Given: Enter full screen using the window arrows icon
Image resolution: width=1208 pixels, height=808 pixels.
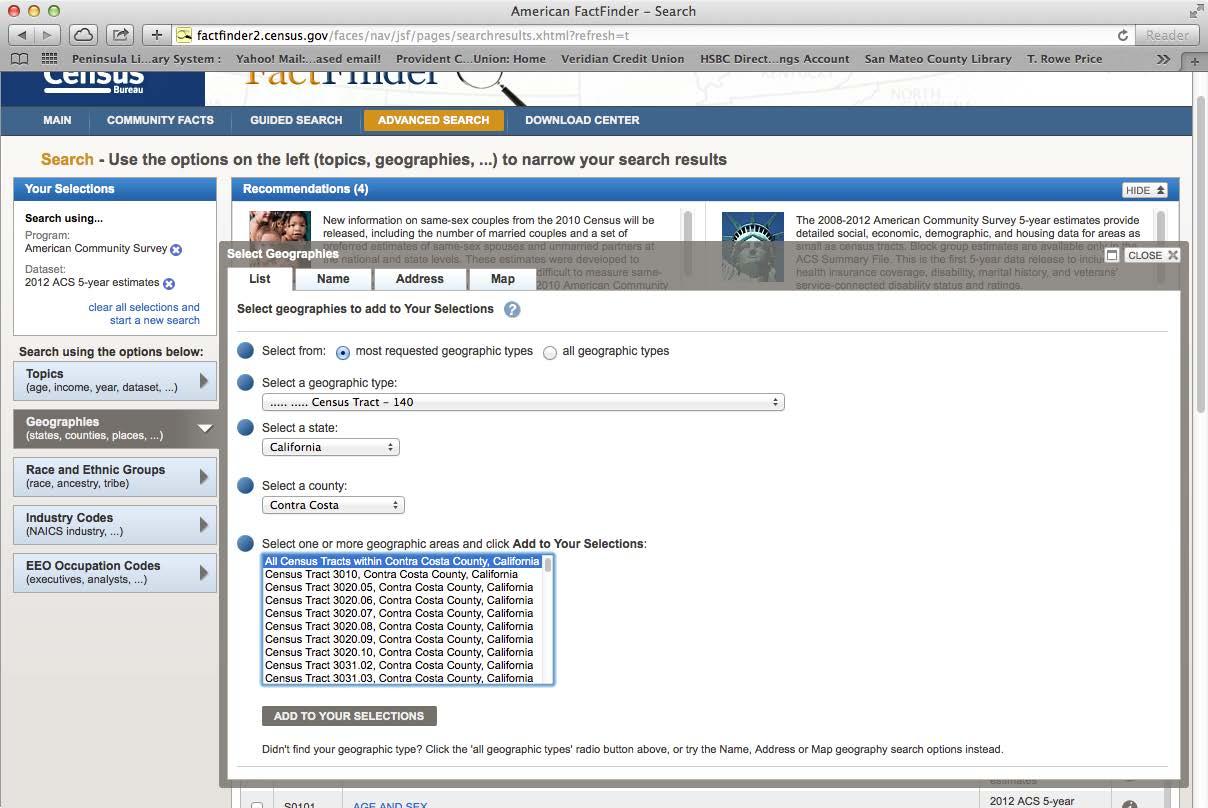Looking at the screenshot, I should coord(1196,11).
